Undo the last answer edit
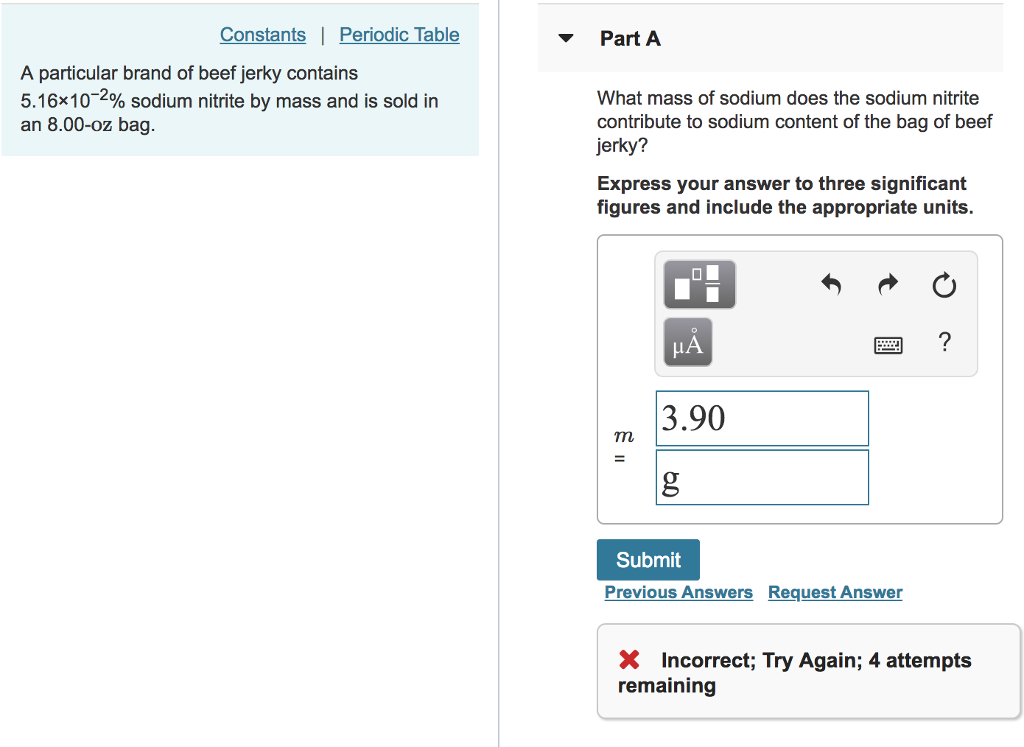 [x=831, y=284]
